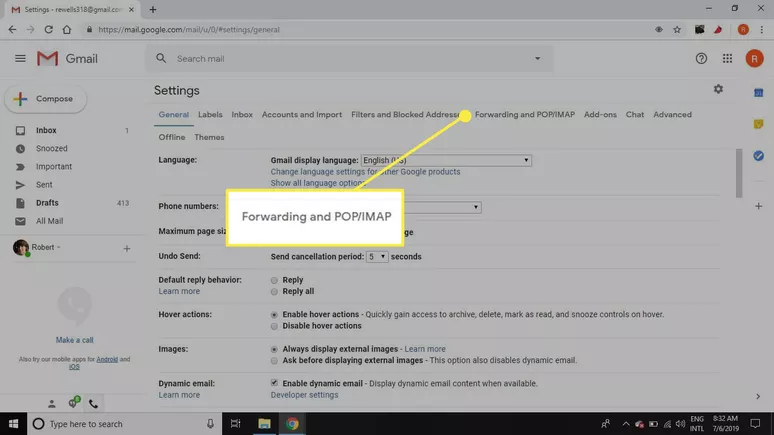Open the Google apps grid
The image size is (774, 435).
click(727, 59)
